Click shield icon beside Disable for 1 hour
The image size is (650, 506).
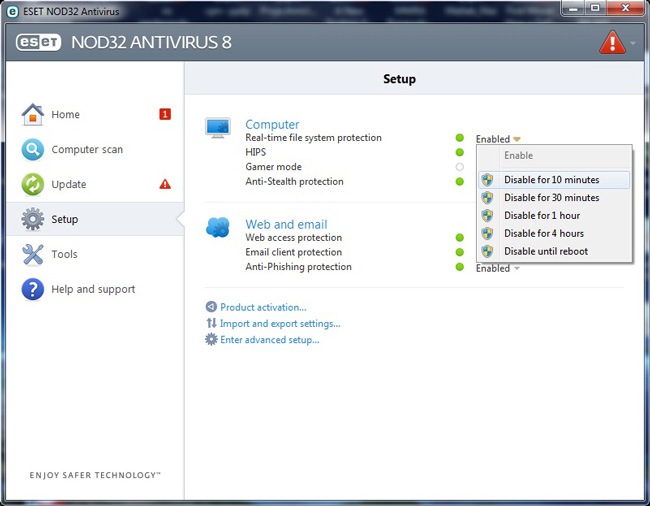(x=488, y=215)
